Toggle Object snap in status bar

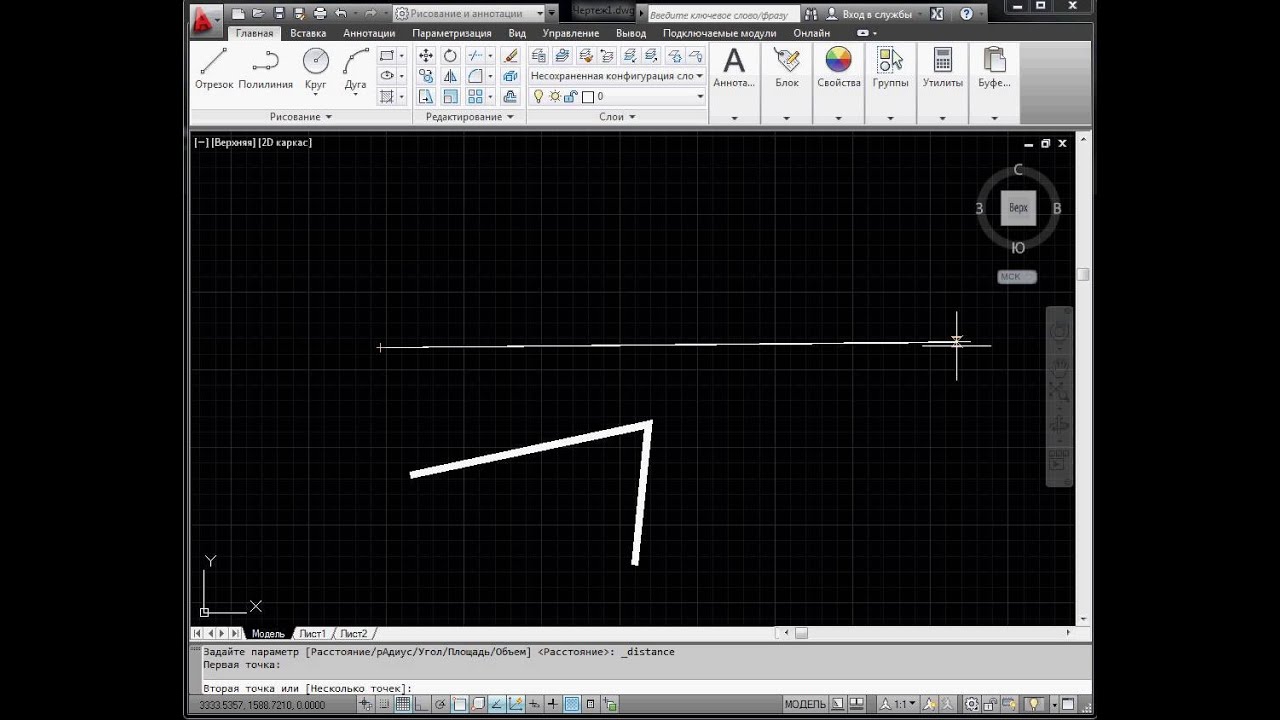[x=459, y=704]
